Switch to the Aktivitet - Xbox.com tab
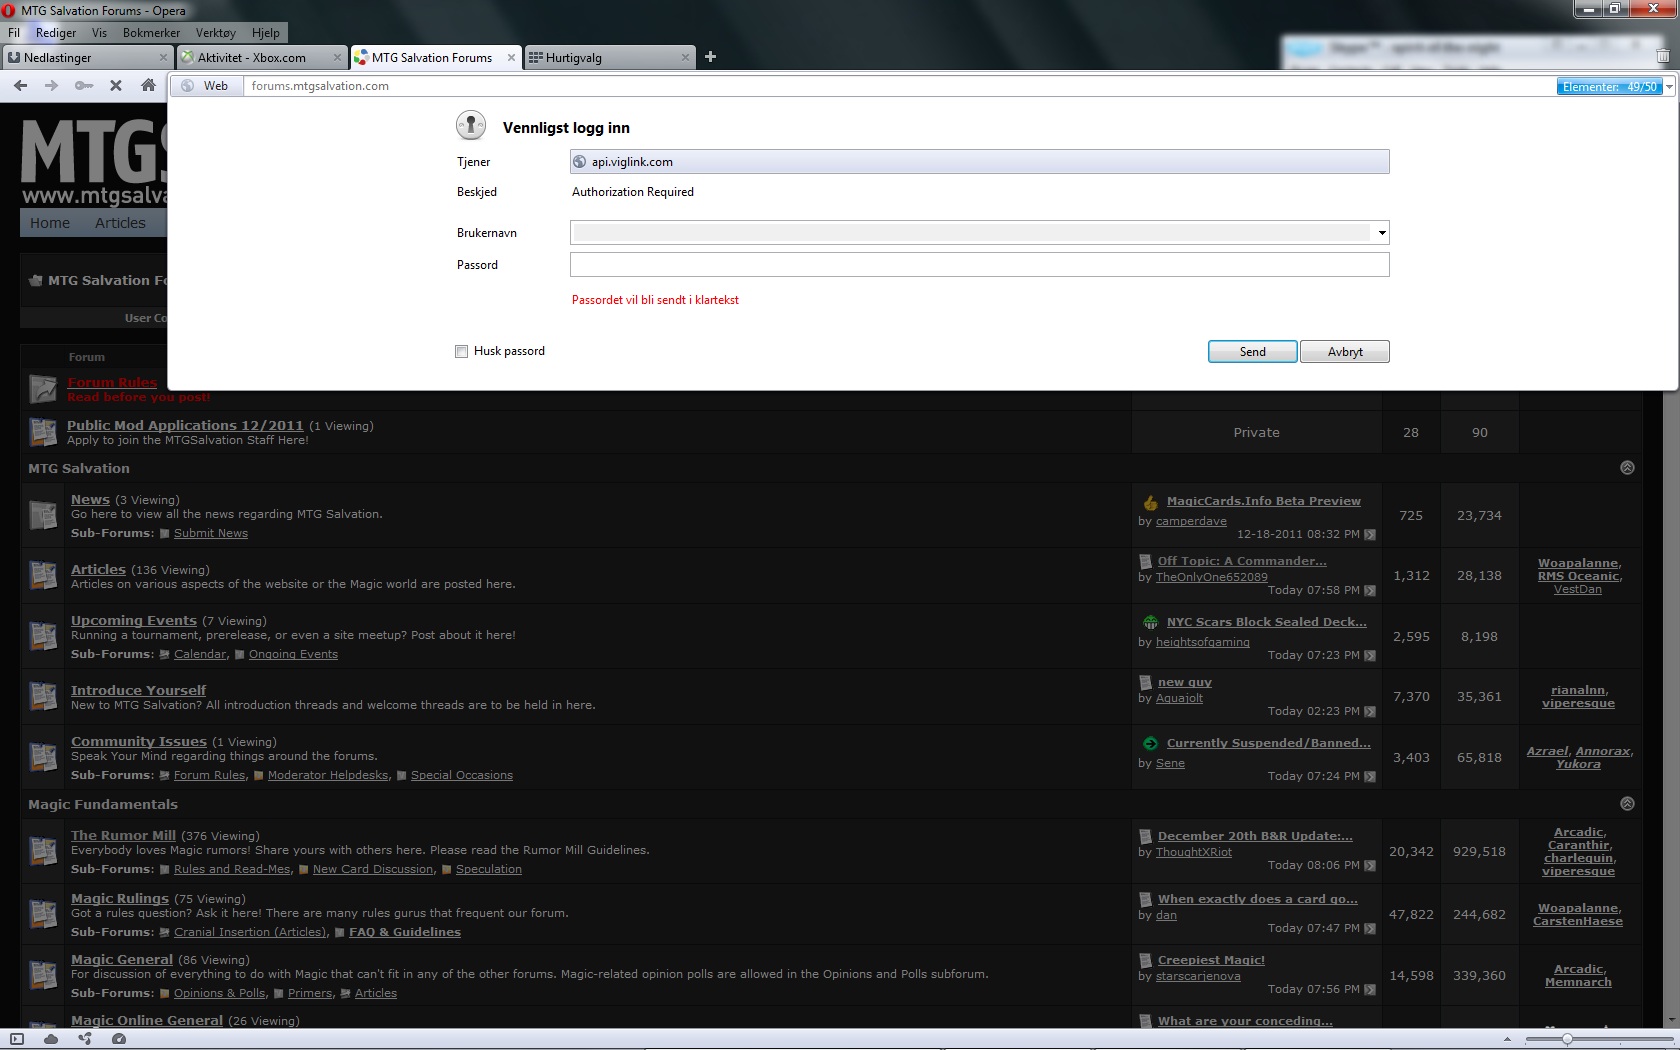The image size is (1680, 1050). coord(261,58)
